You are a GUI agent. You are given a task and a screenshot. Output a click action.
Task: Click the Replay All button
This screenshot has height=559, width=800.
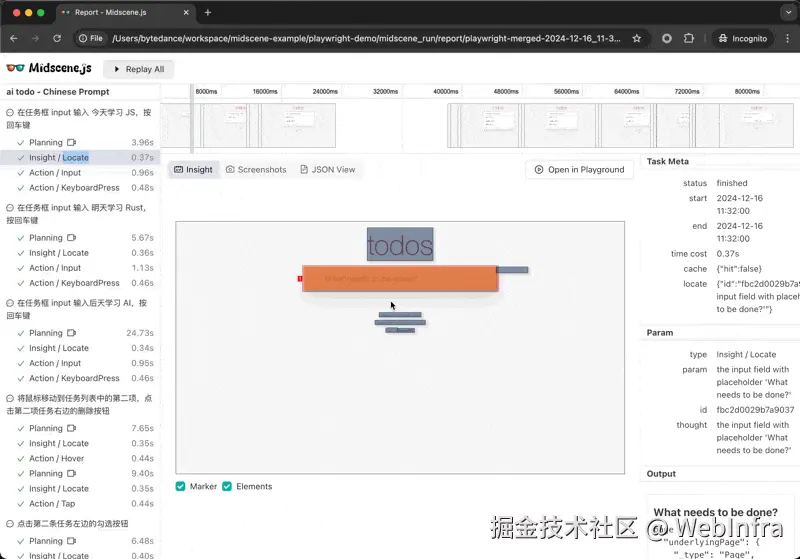tap(139, 69)
